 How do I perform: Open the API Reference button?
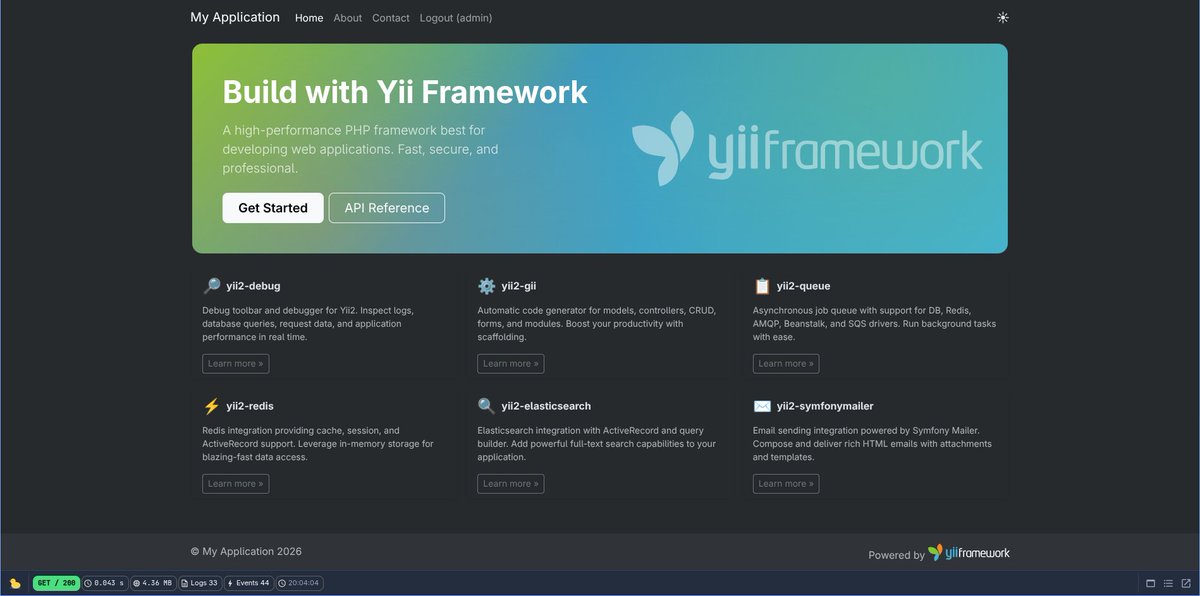click(x=387, y=208)
